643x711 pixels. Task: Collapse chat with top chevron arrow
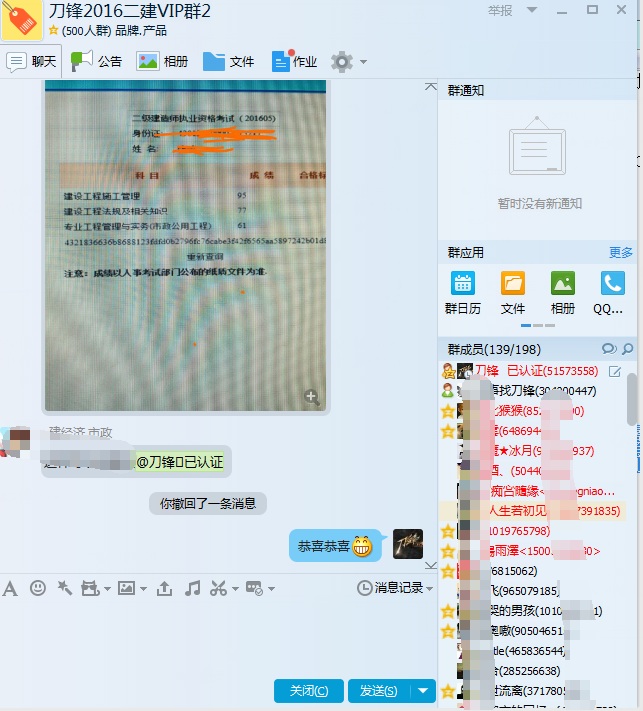431,86
